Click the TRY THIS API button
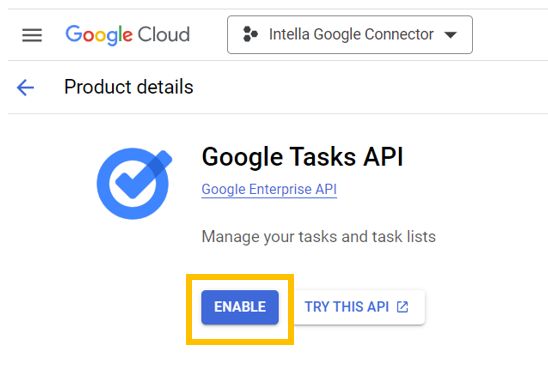The width and height of the screenshot is (548, 371). [359, 307]
